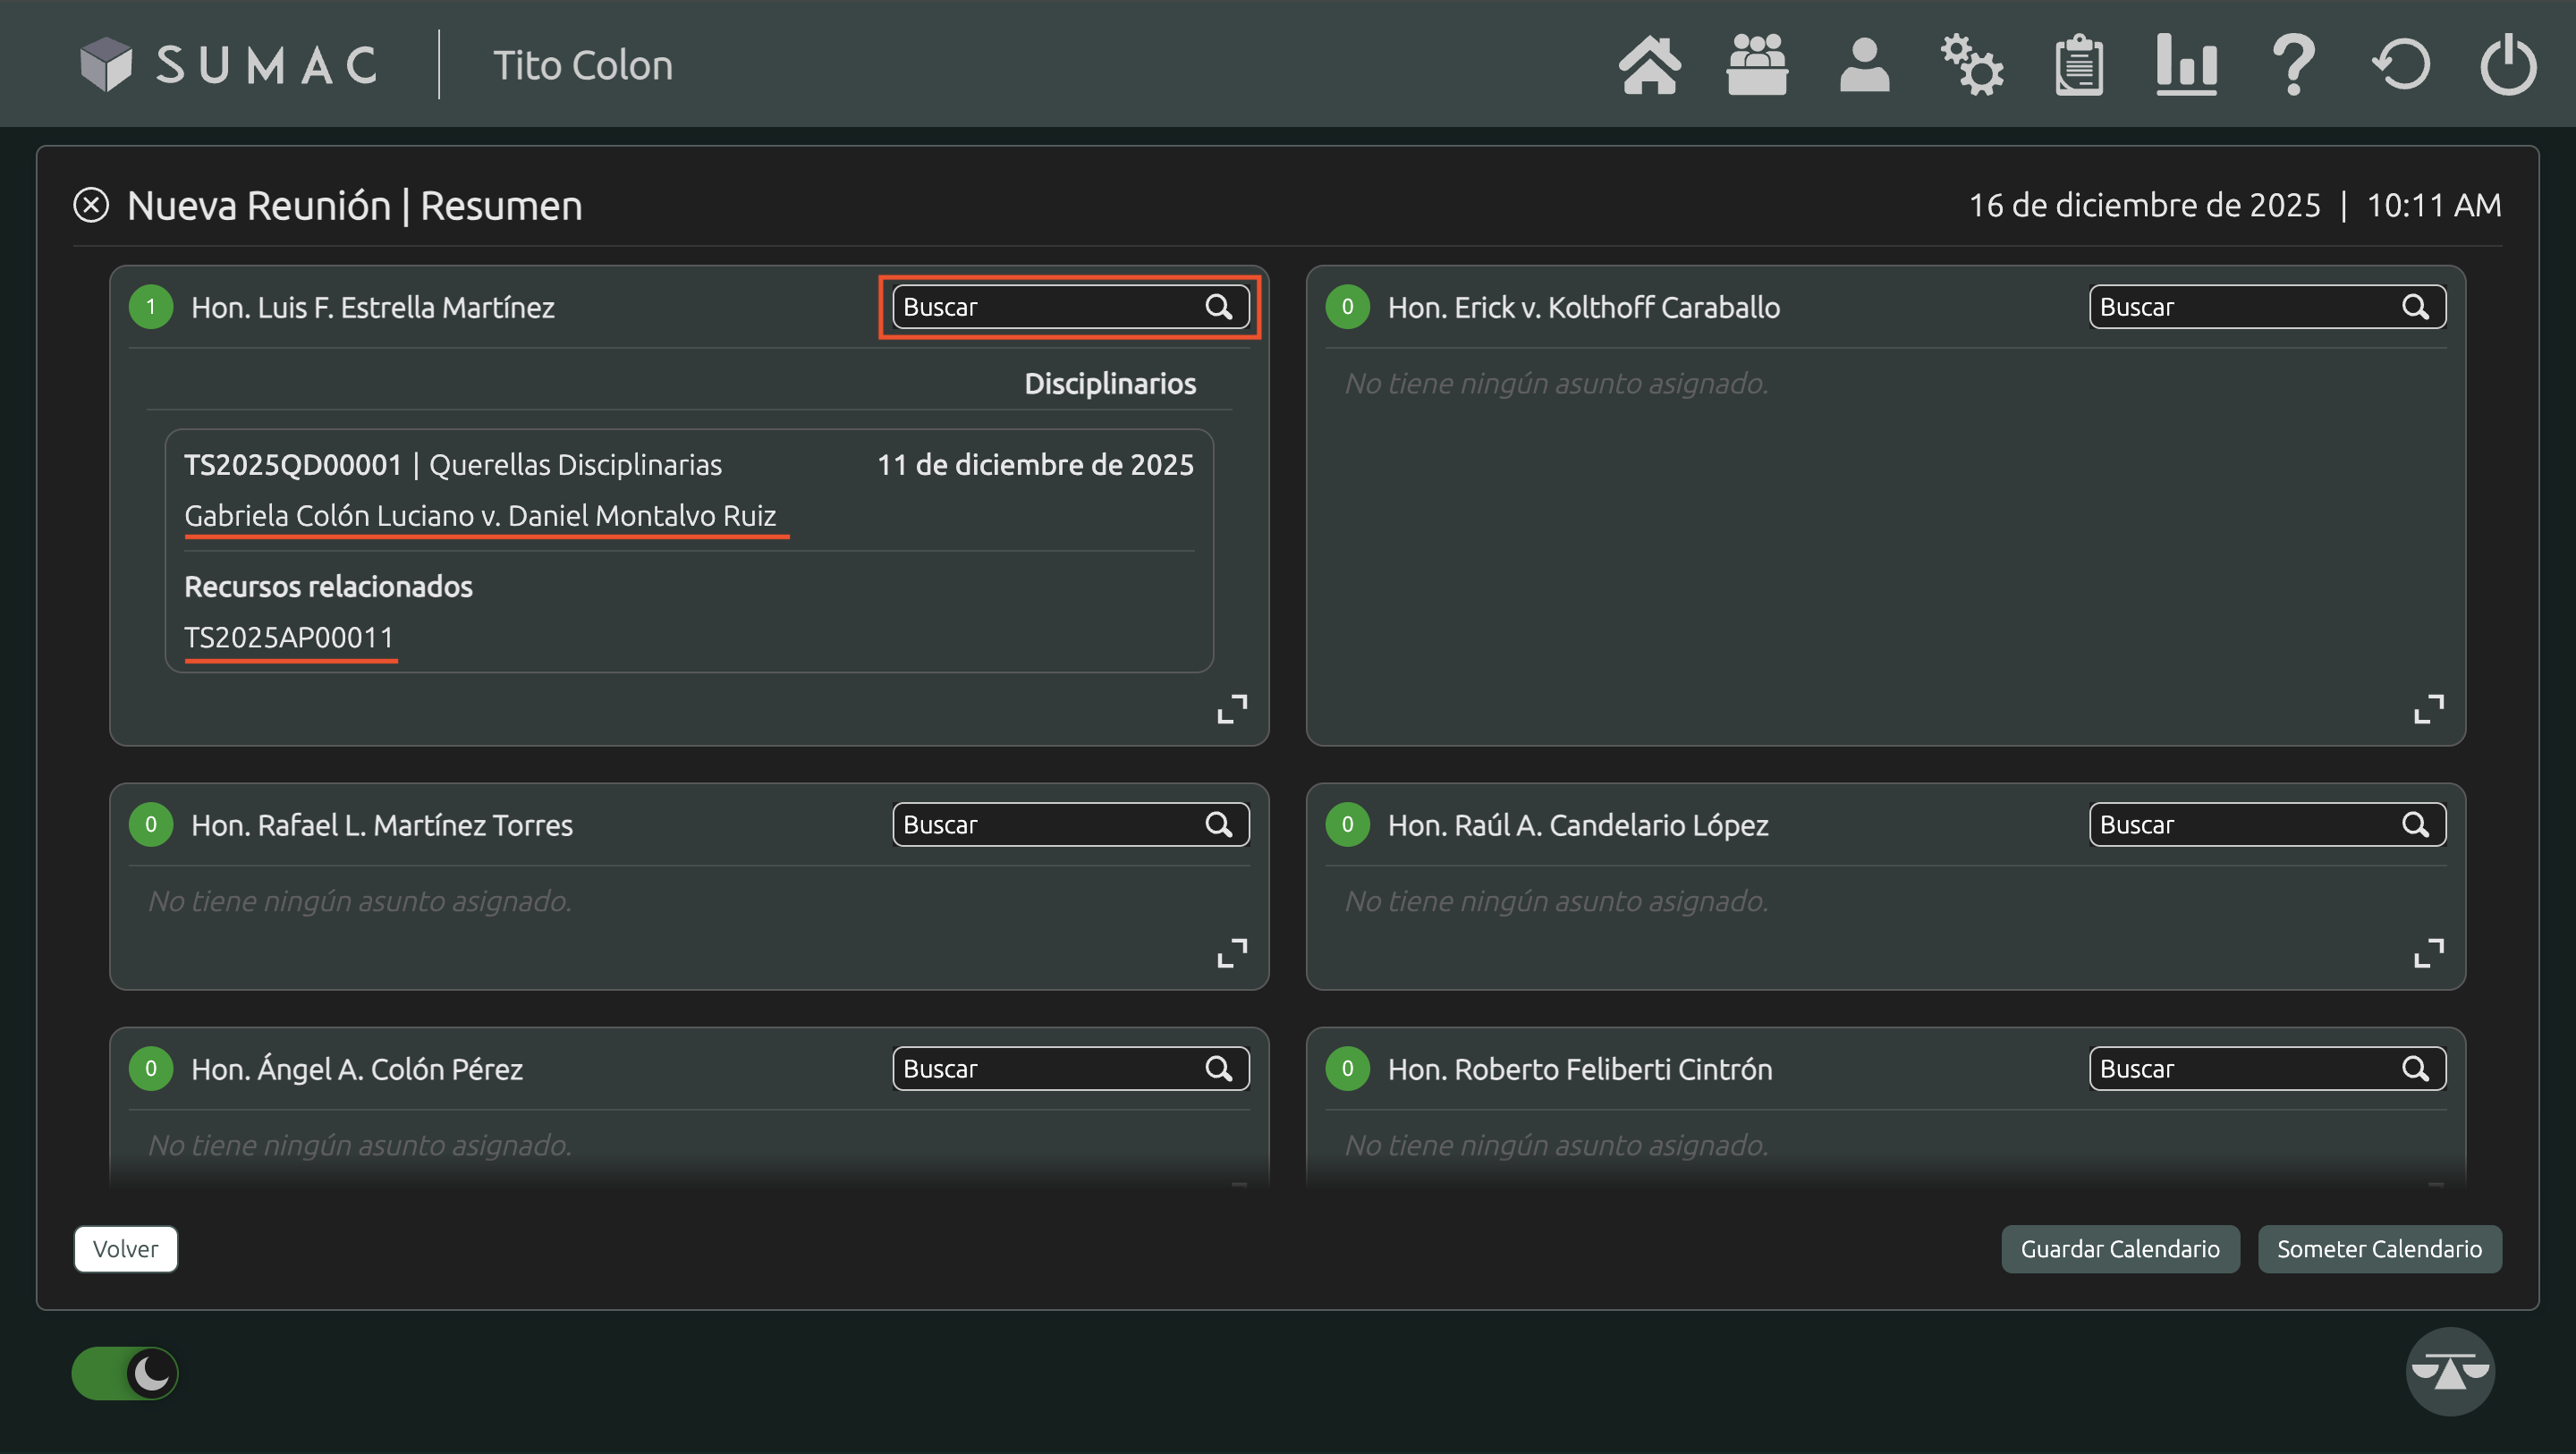Expand Hon. Rafael L. Martínez Torres panel
Image resolution: width=2576 pixels, height=1454 pixels.
click(x=1232, y=953)
